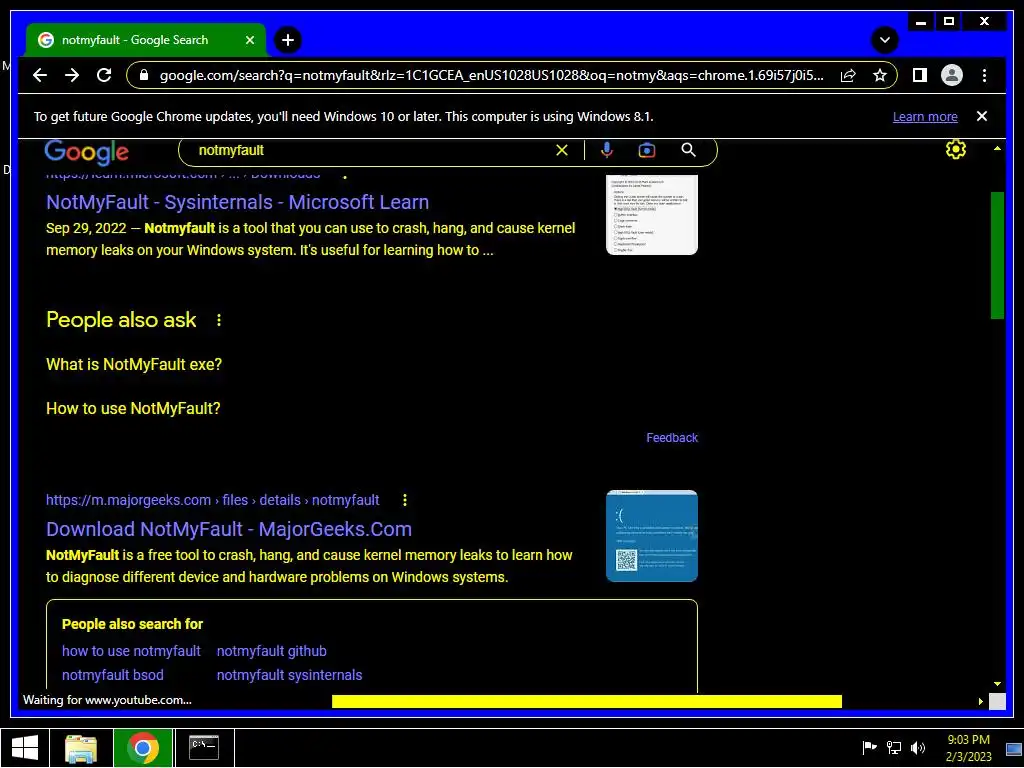
Task: Close the notmyfault Google Search tab
Action: [x=249, y=40]
